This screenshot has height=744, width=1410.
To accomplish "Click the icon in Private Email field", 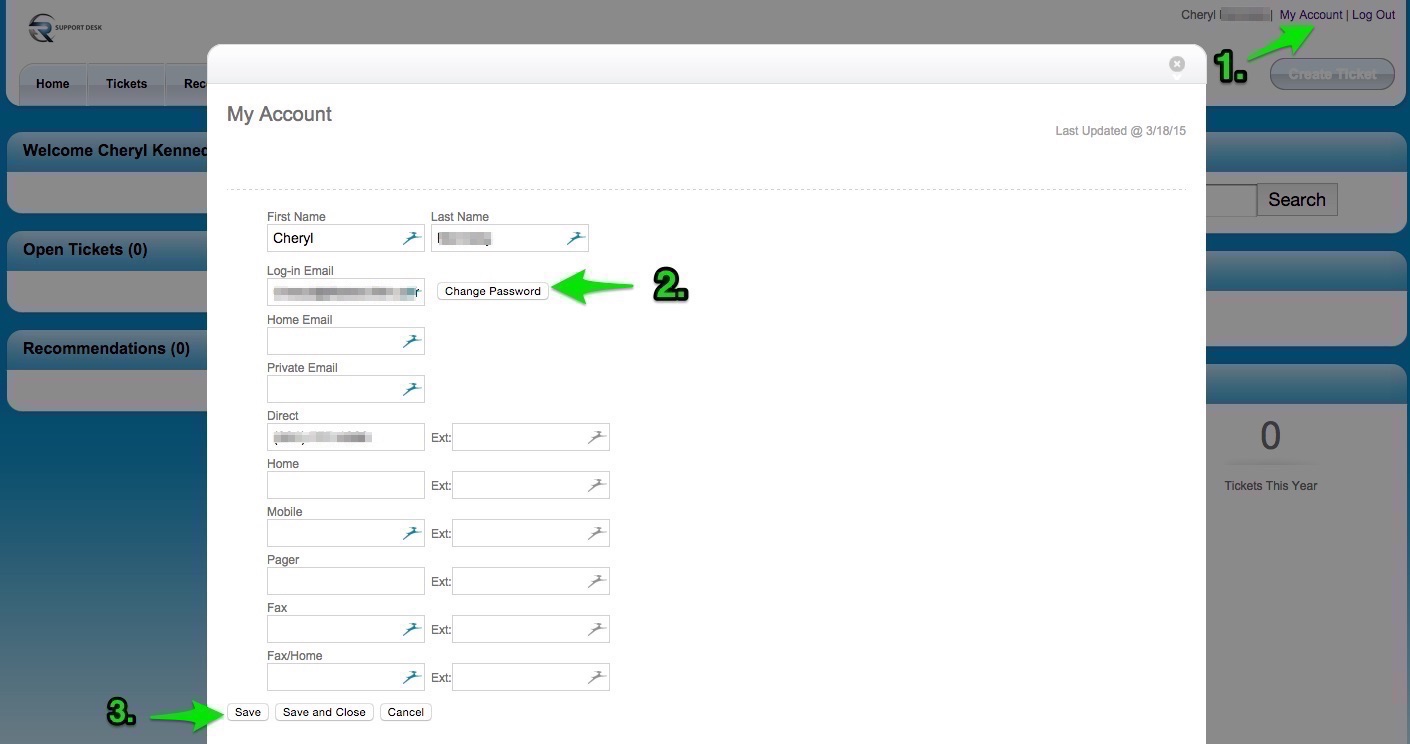I will 412,389.
